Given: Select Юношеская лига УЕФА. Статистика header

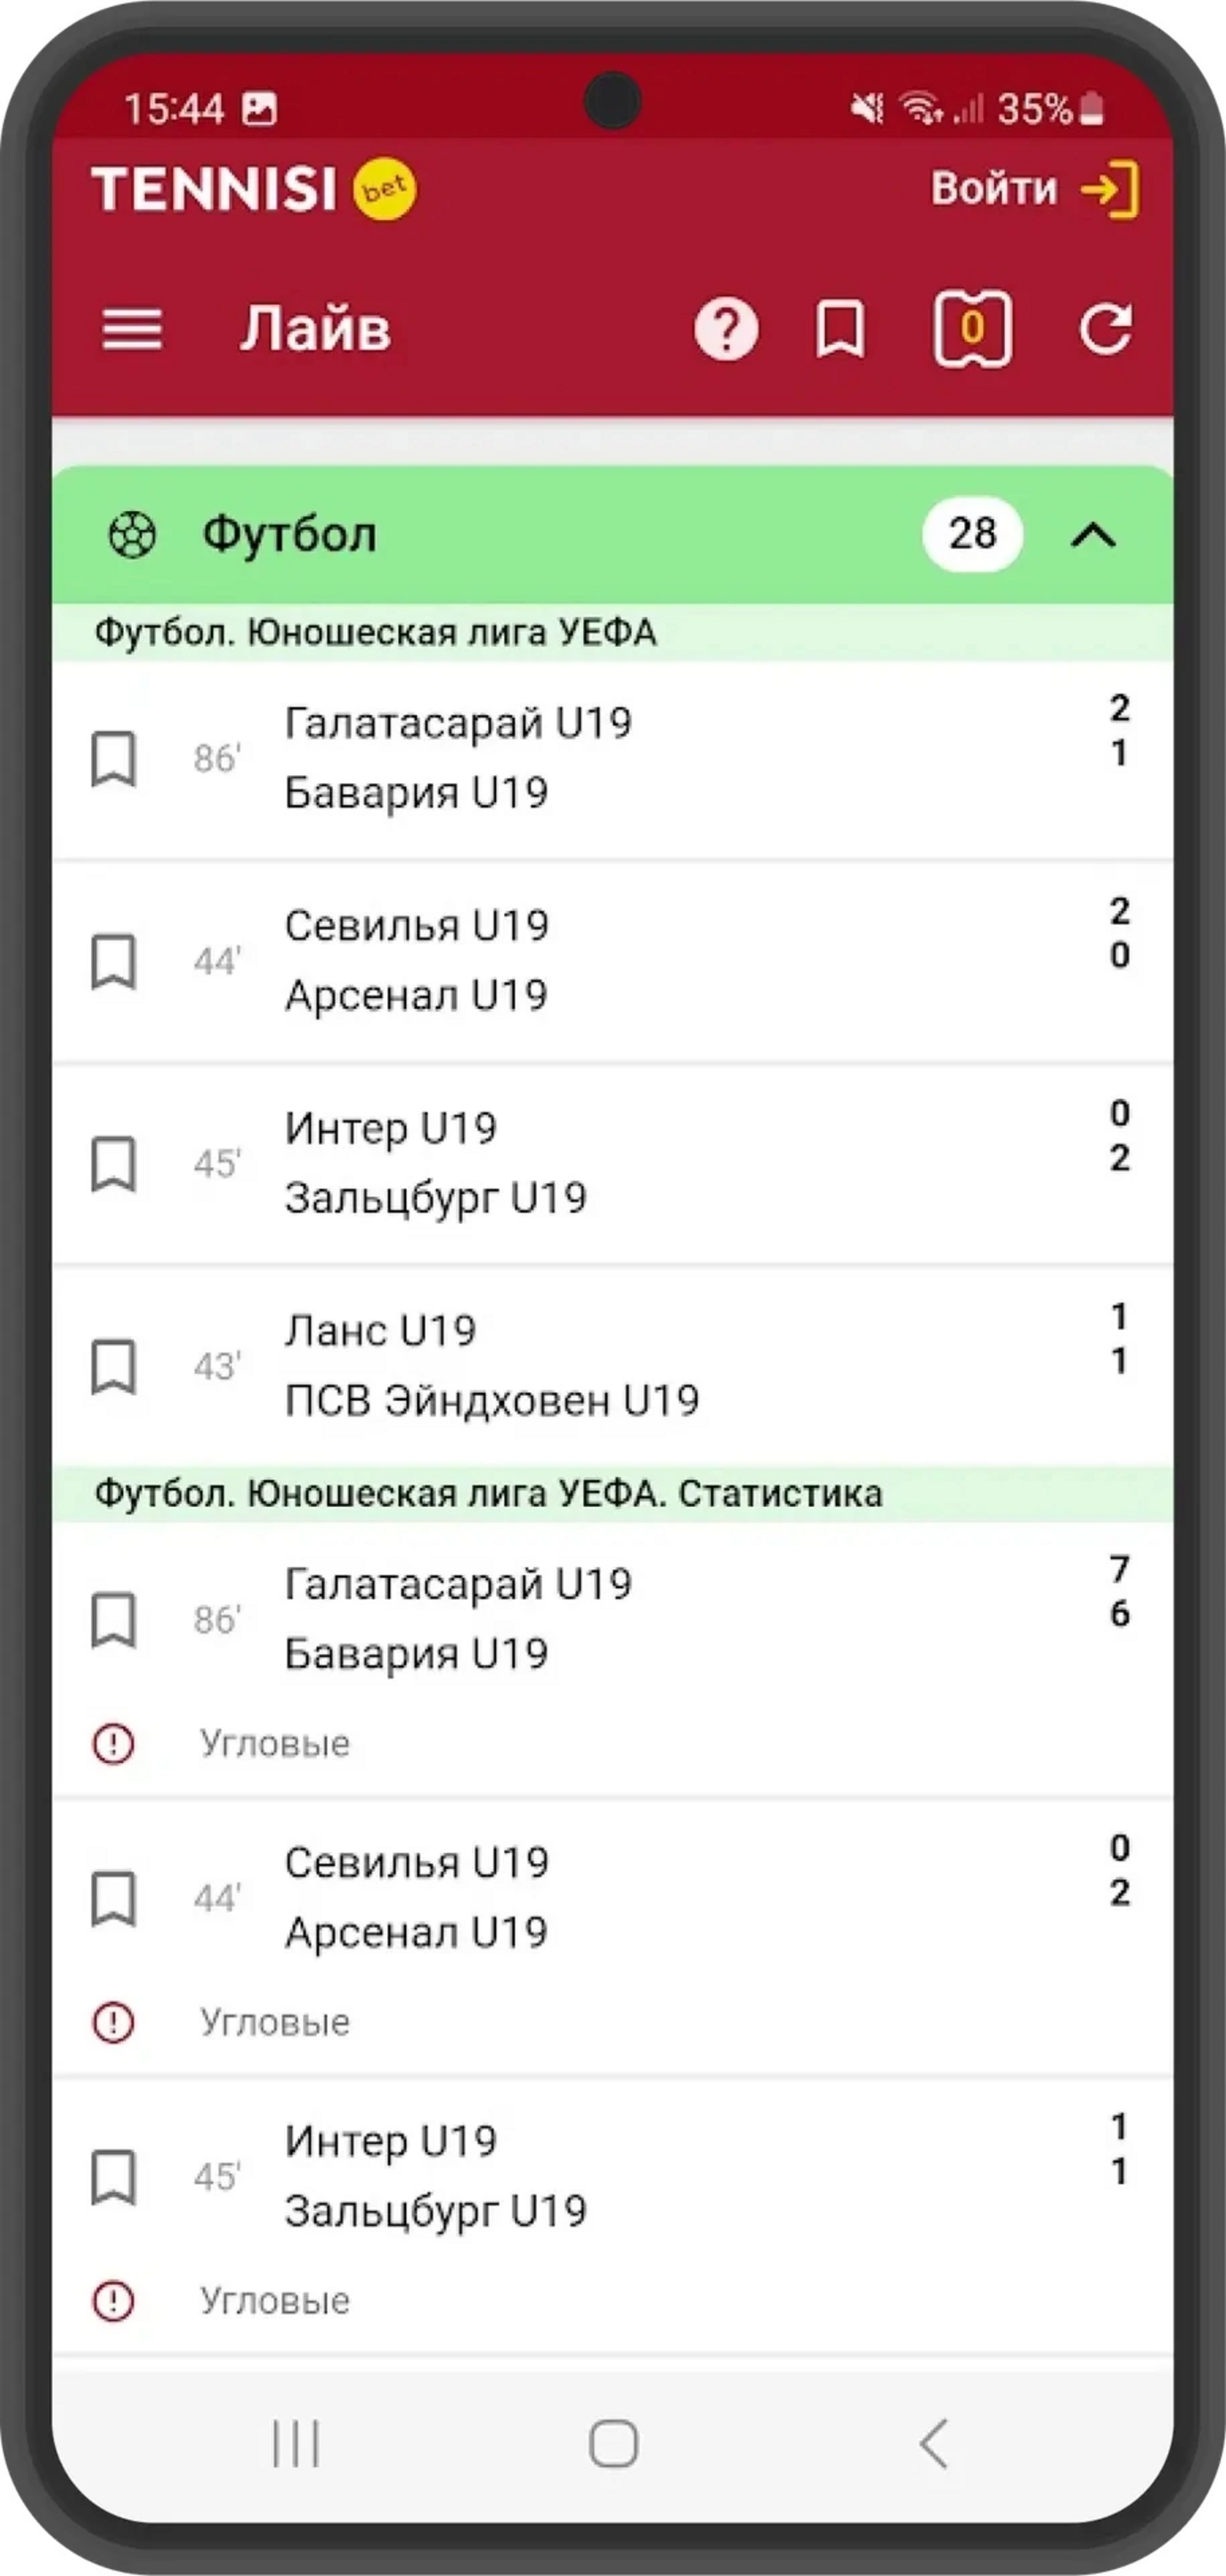Looking at the screenshot, I should coord(612,1493).
